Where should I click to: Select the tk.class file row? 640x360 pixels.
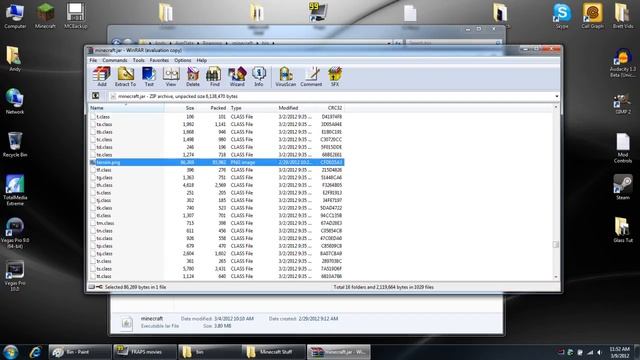point(216,208)
